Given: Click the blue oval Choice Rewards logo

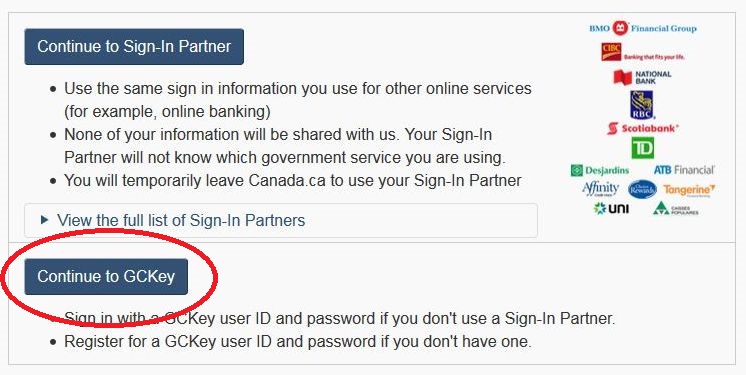Looking at the screenshot, I should pyautogui.click(x=642, y=189).
